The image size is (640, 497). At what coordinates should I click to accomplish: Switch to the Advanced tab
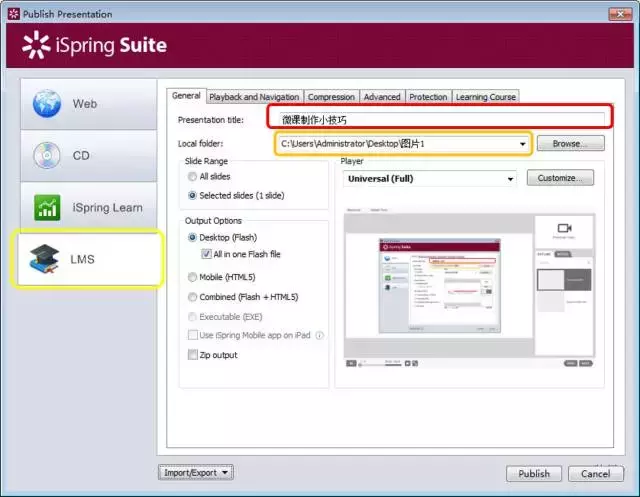point(382,97)
